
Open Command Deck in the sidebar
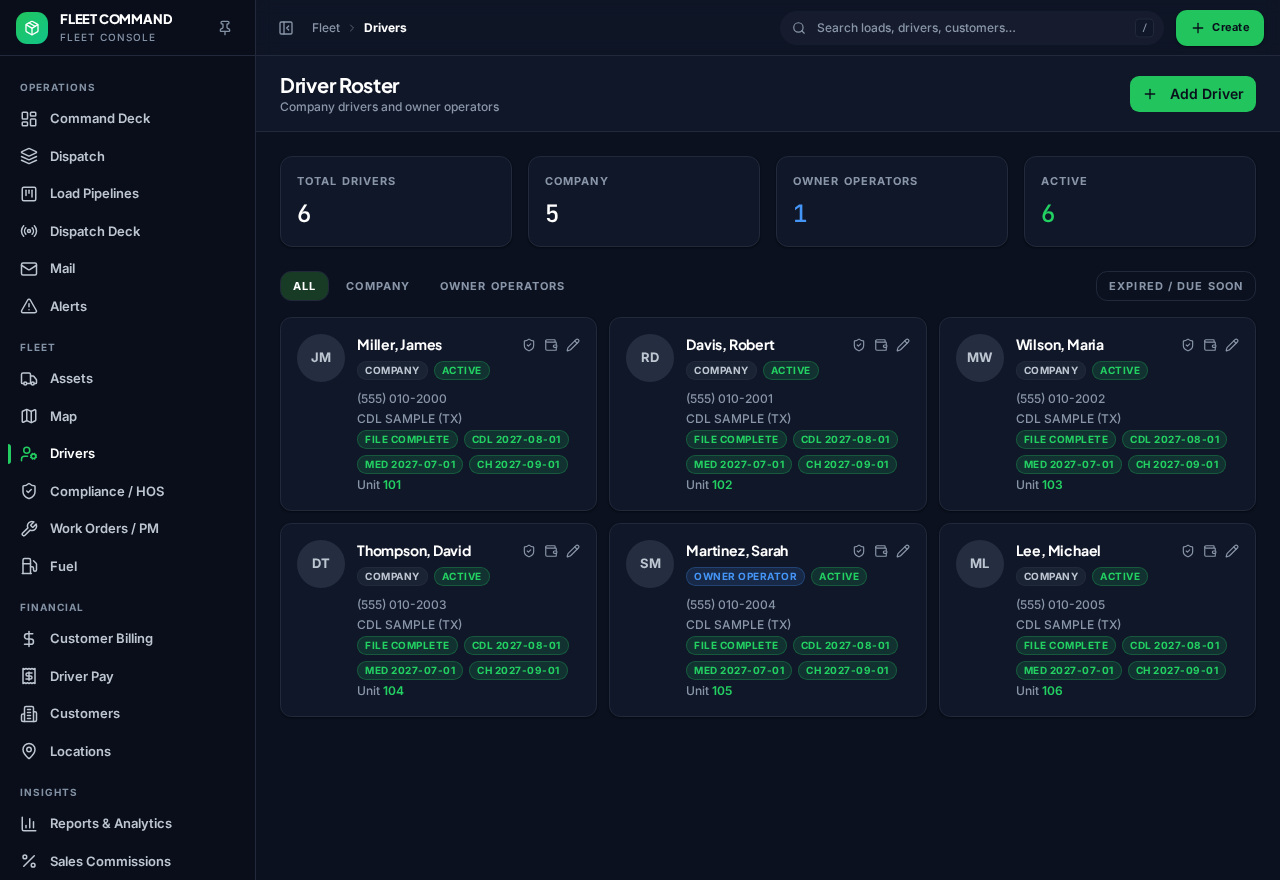[128, 118]
